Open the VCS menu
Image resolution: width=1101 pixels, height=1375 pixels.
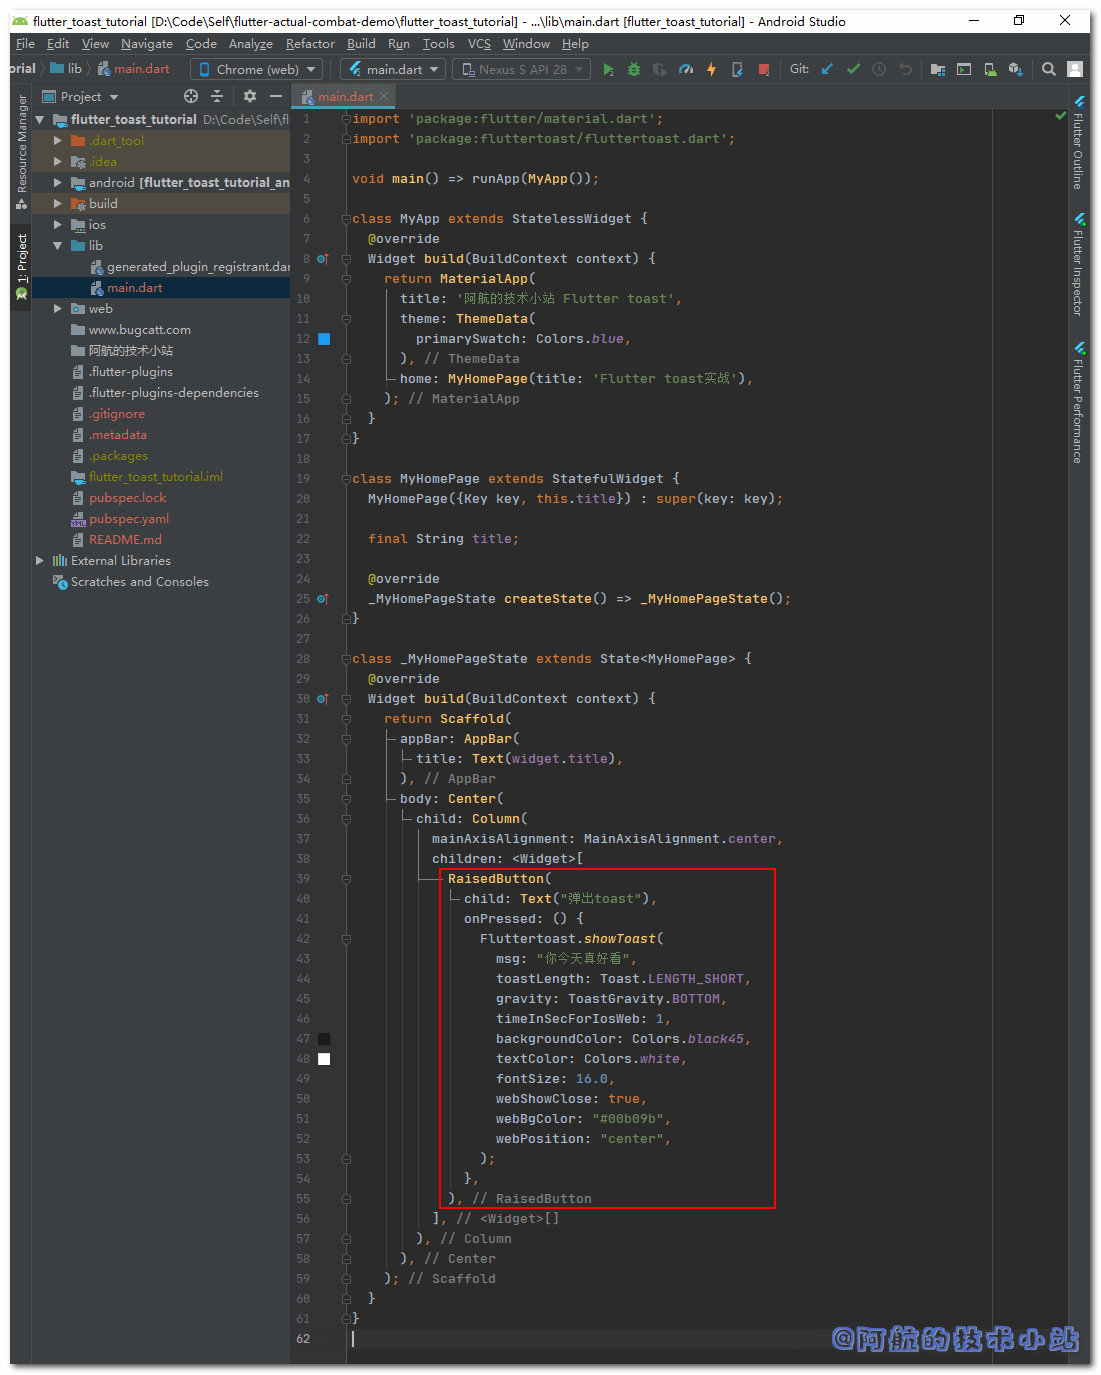coord(479,44)
